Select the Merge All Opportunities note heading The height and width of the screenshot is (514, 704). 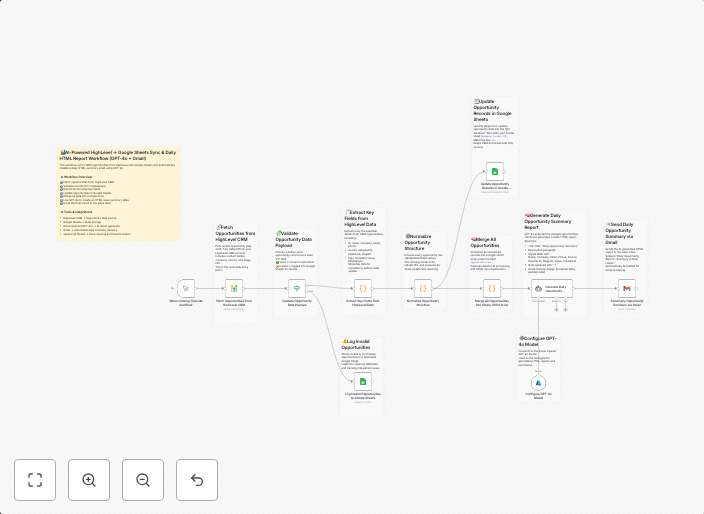coord(485,242)
